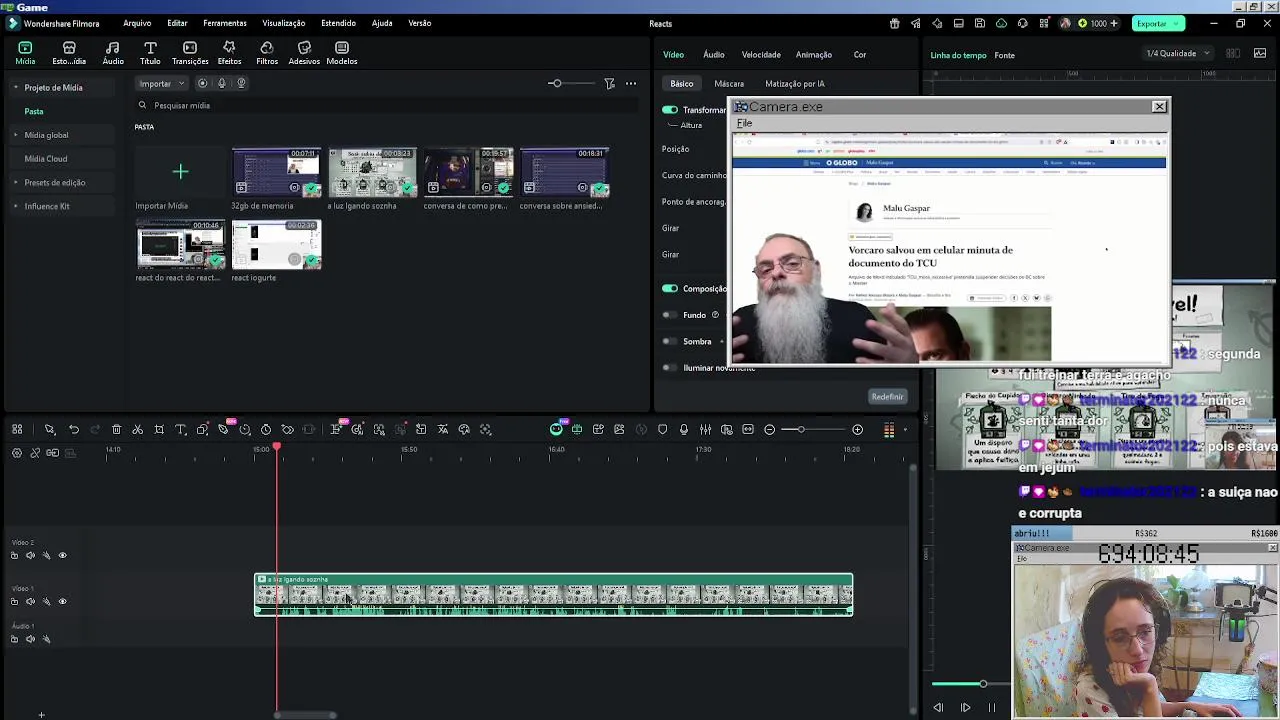This screenshot has height=720, width=1280.
Task: Open the Ferramentas menu
Action: (x=225, y=23)
